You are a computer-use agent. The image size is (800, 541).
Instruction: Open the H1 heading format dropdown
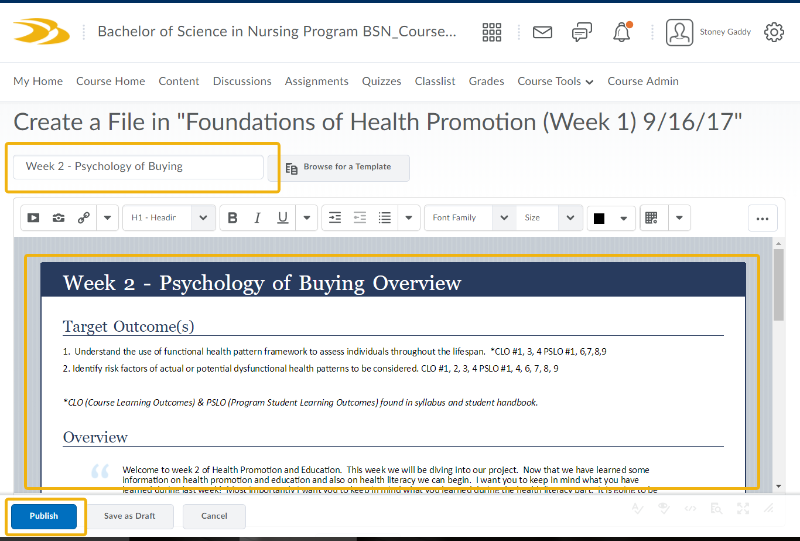168,218
